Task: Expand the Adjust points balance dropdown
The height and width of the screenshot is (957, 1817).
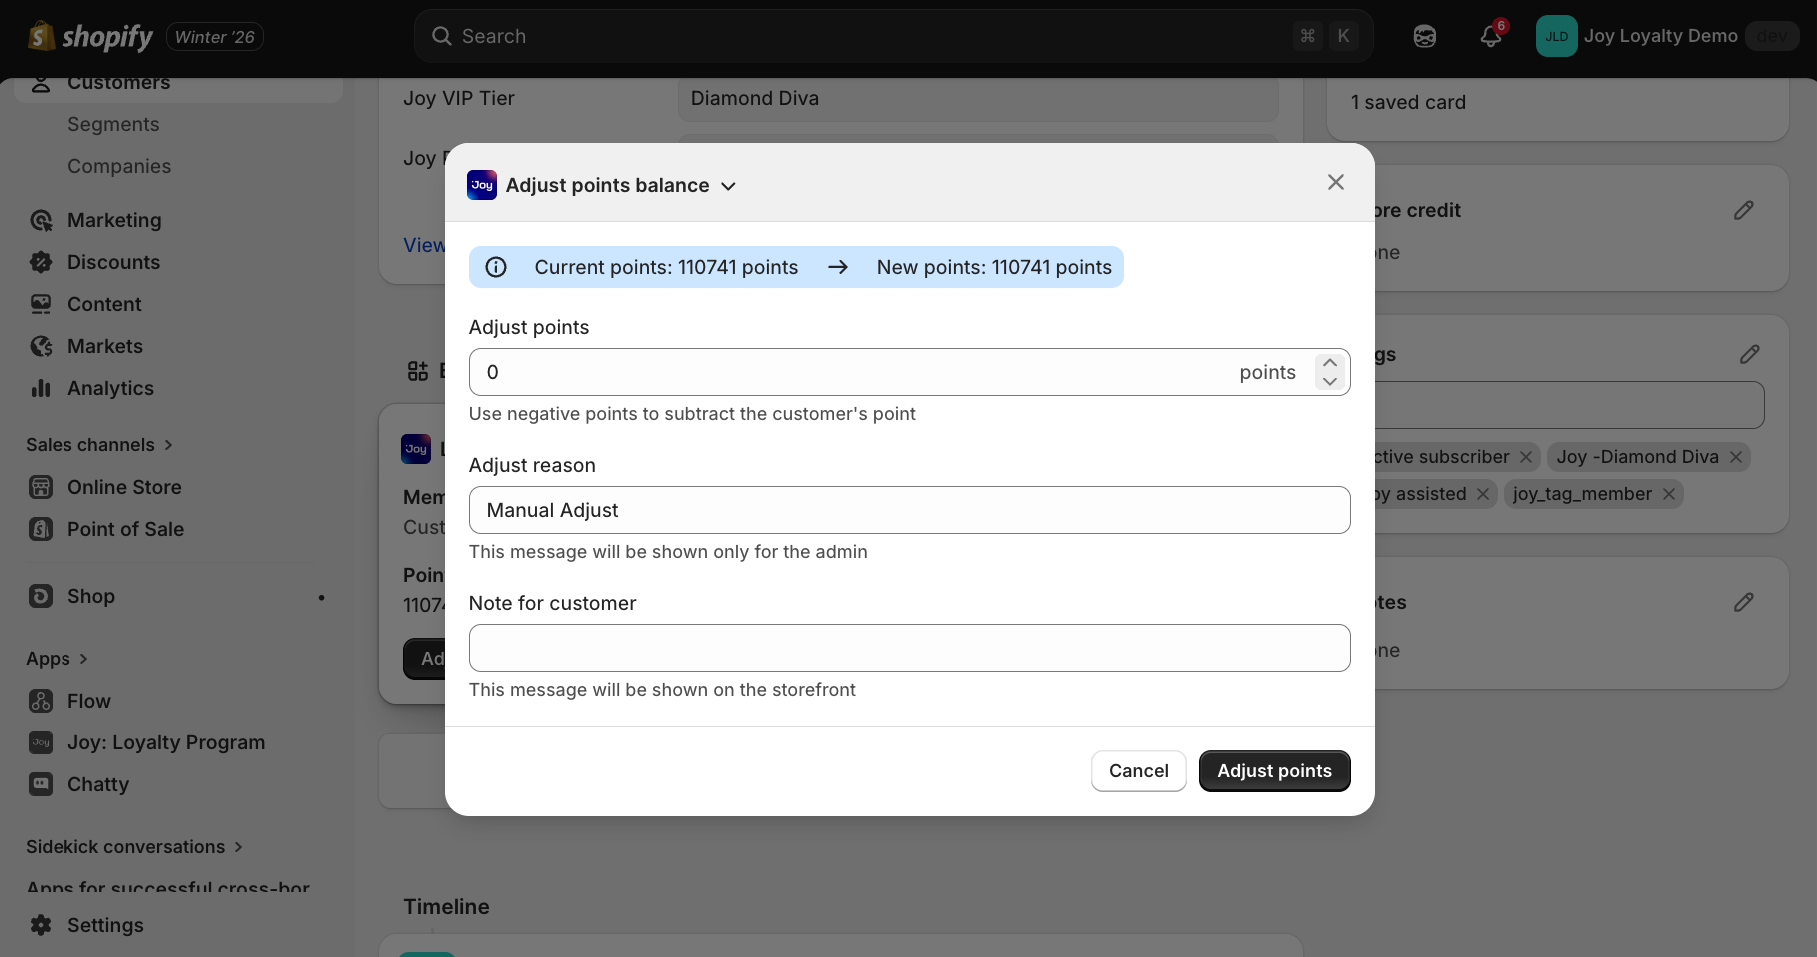Action: [x=729, y=186]
